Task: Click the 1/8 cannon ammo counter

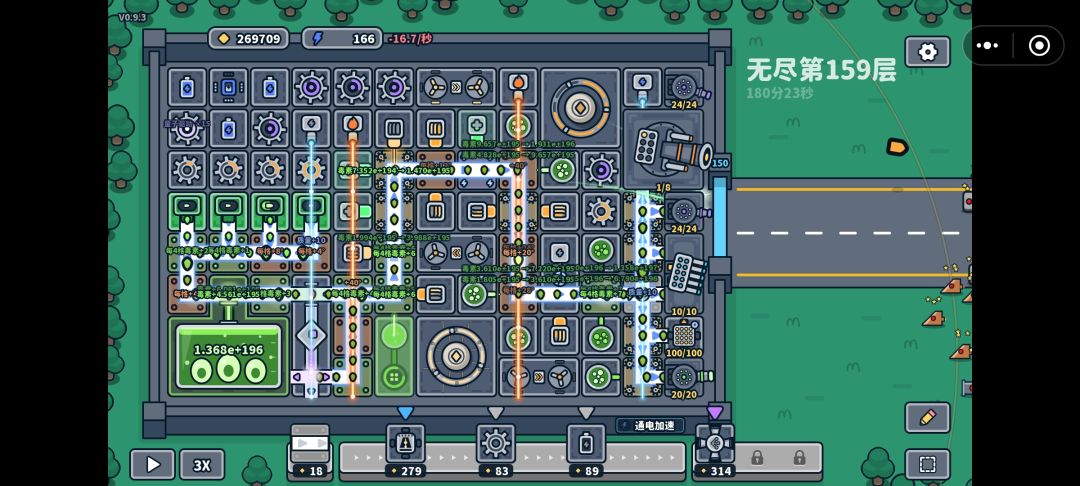Action: (x=663, y=188)
